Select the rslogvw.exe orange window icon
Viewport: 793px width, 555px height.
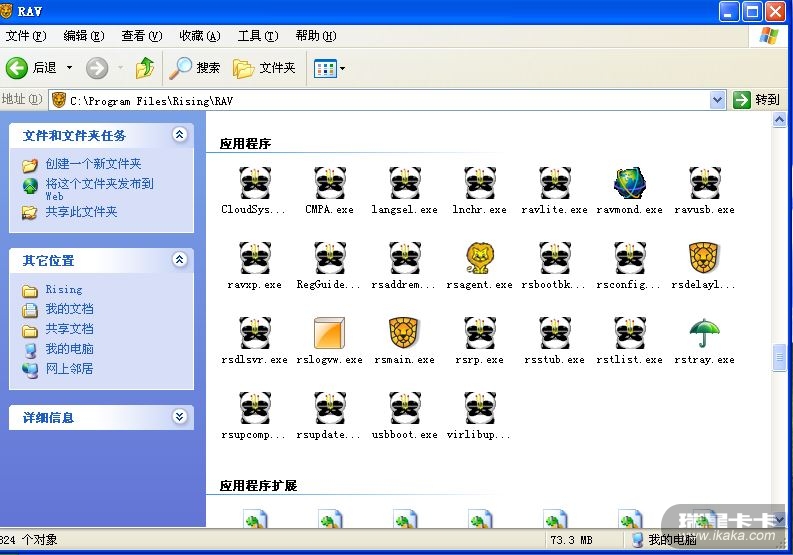pyautogui.click(x=330, y=332)
